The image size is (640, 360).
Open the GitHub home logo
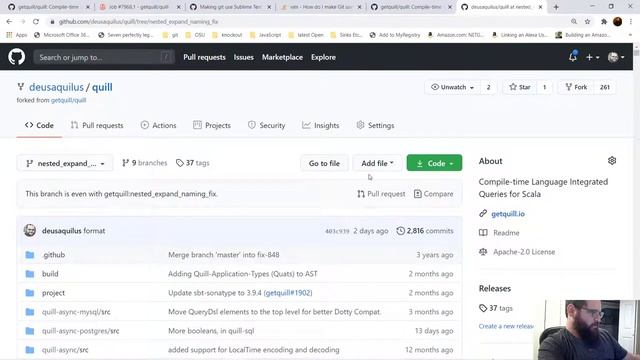(16, 57)
